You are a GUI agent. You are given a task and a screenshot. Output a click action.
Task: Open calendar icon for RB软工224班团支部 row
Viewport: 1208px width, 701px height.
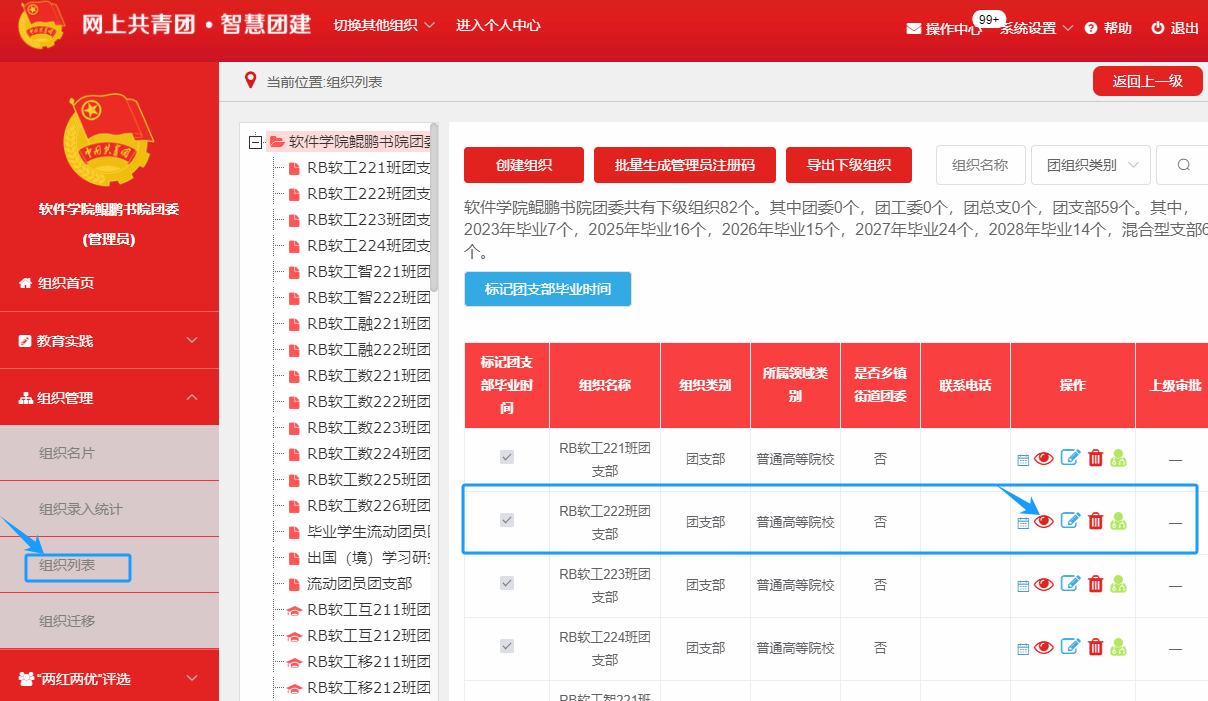tap(1023, 651)
